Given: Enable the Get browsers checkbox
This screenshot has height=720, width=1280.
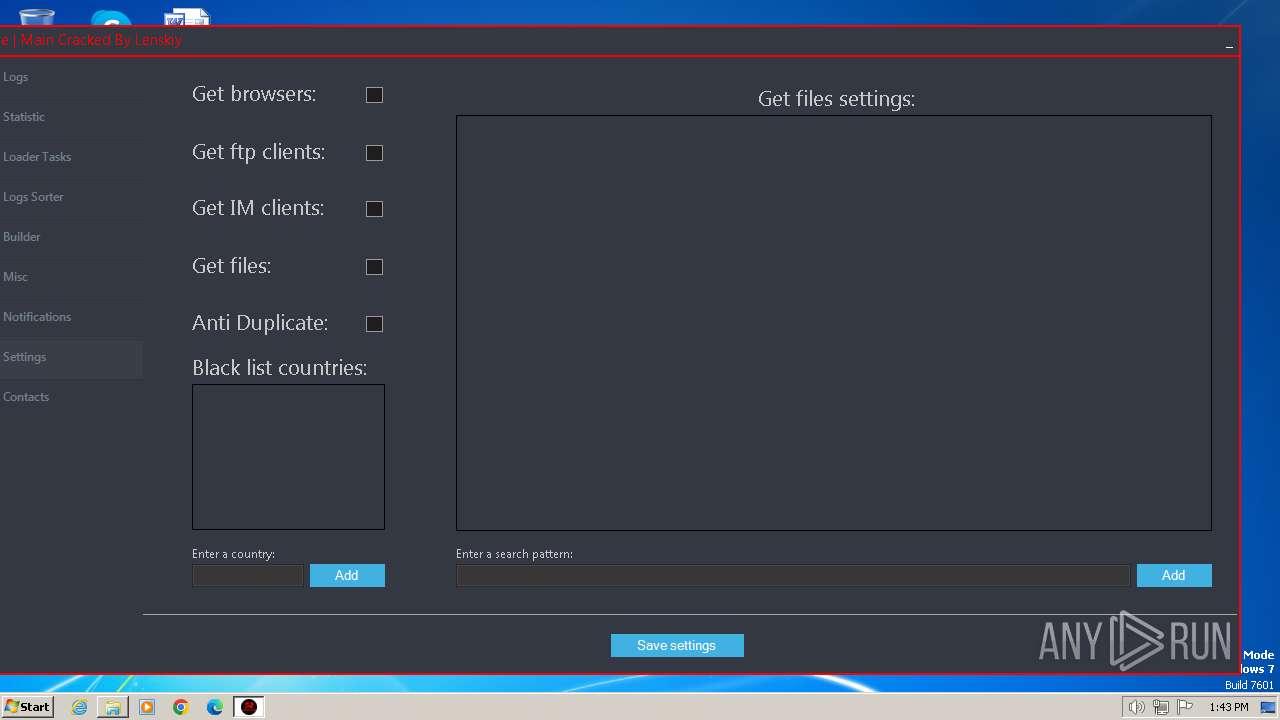Looking at the screenshot, I should pyautogui.click(x=374, y=95).
